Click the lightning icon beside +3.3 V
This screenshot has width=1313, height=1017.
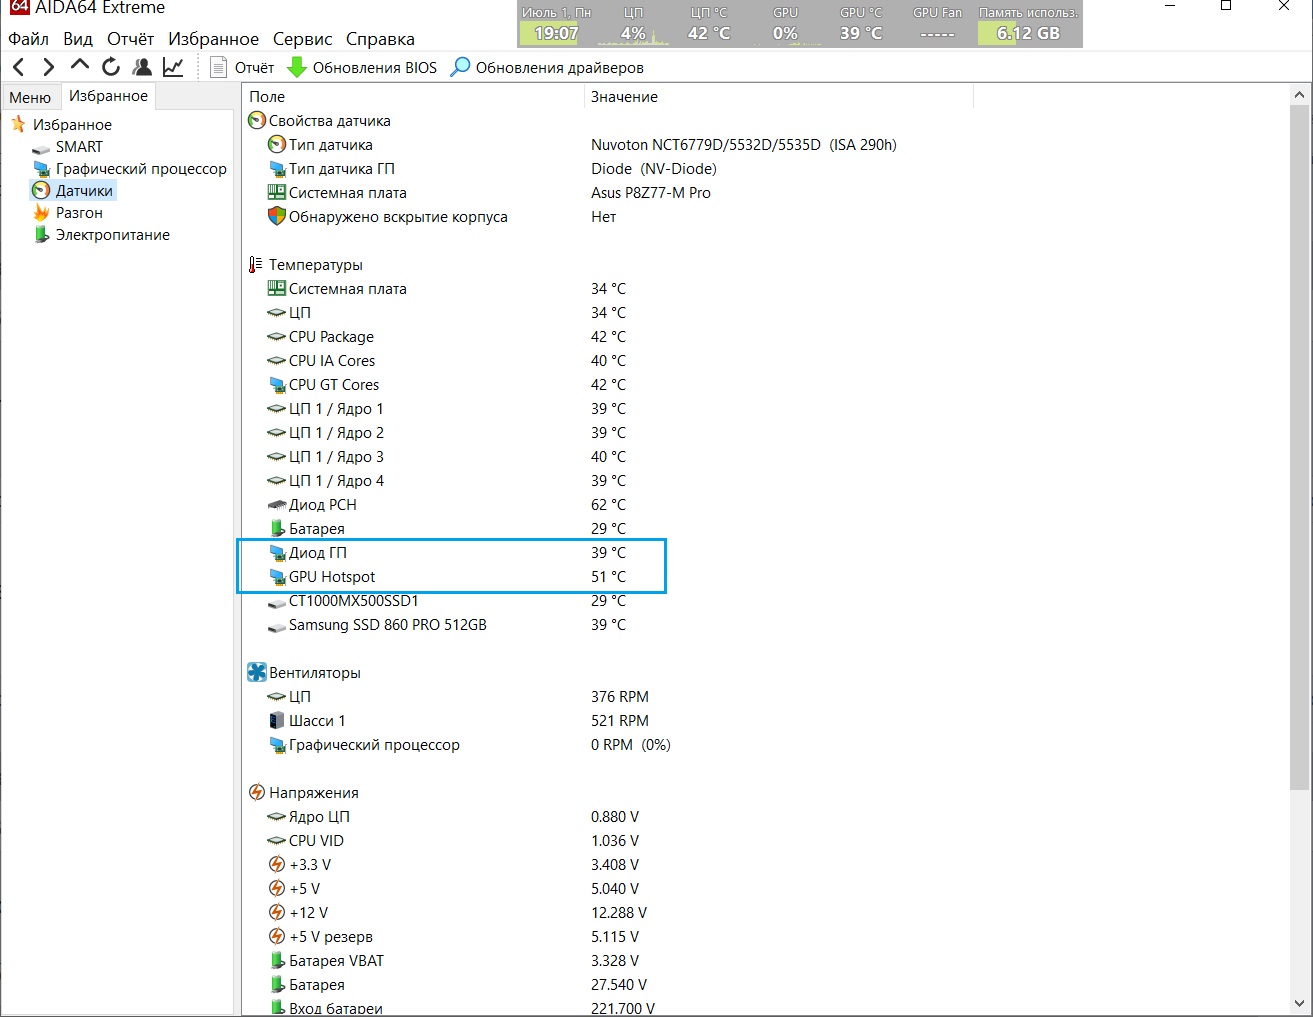click(277, 865)
